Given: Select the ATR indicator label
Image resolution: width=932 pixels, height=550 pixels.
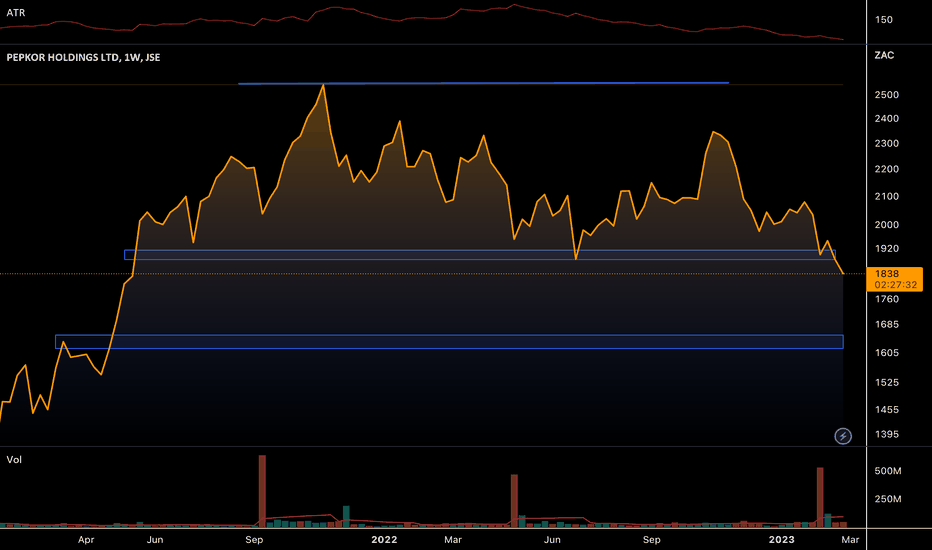Looking at the screenshot, I should pyautogui.click(x=15, y=12).
